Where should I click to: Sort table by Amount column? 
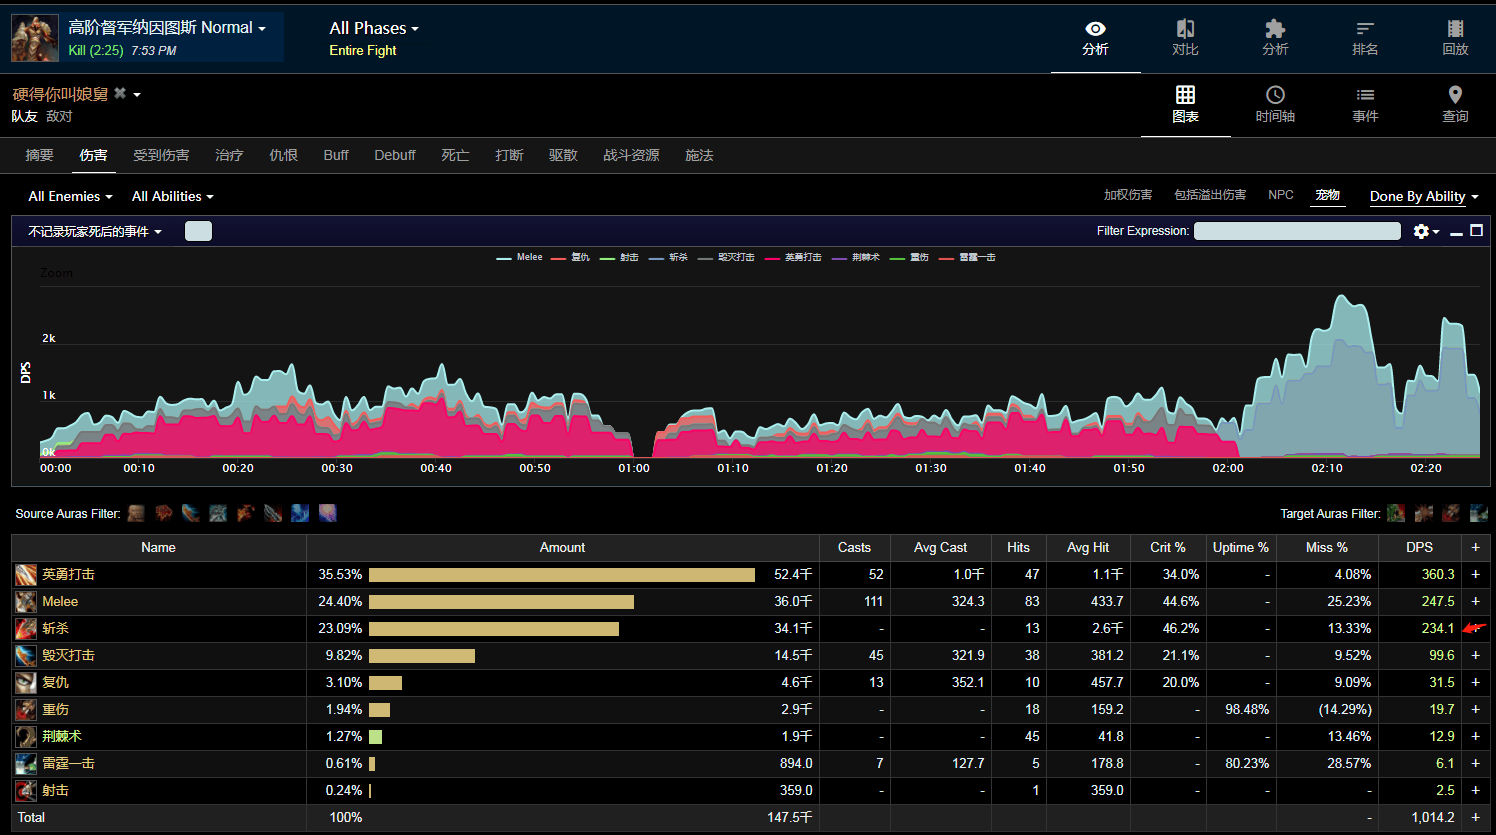562,548
